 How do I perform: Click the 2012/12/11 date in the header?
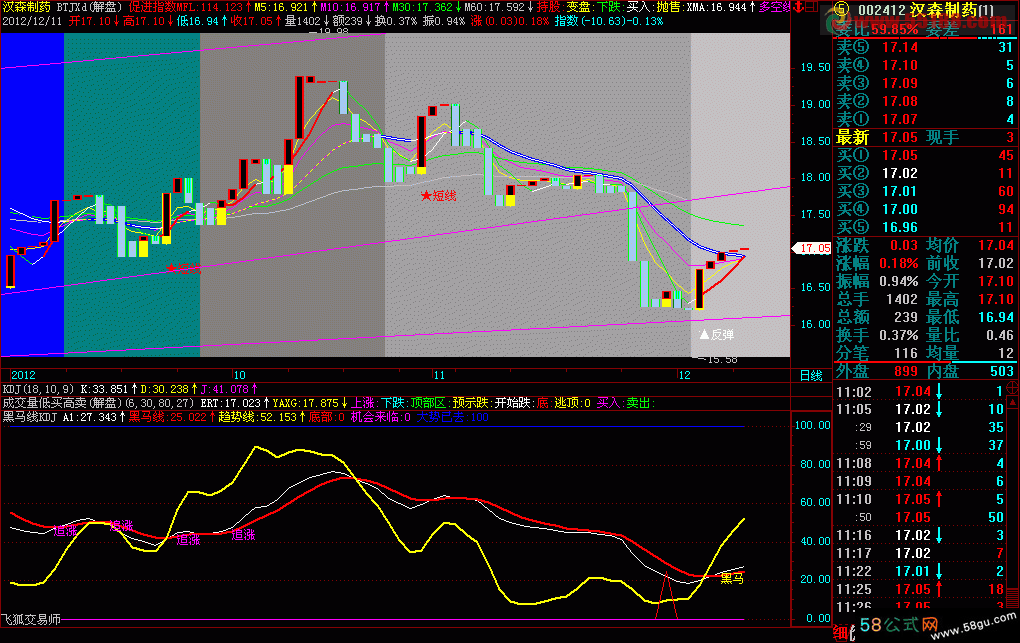click(32, 21)
